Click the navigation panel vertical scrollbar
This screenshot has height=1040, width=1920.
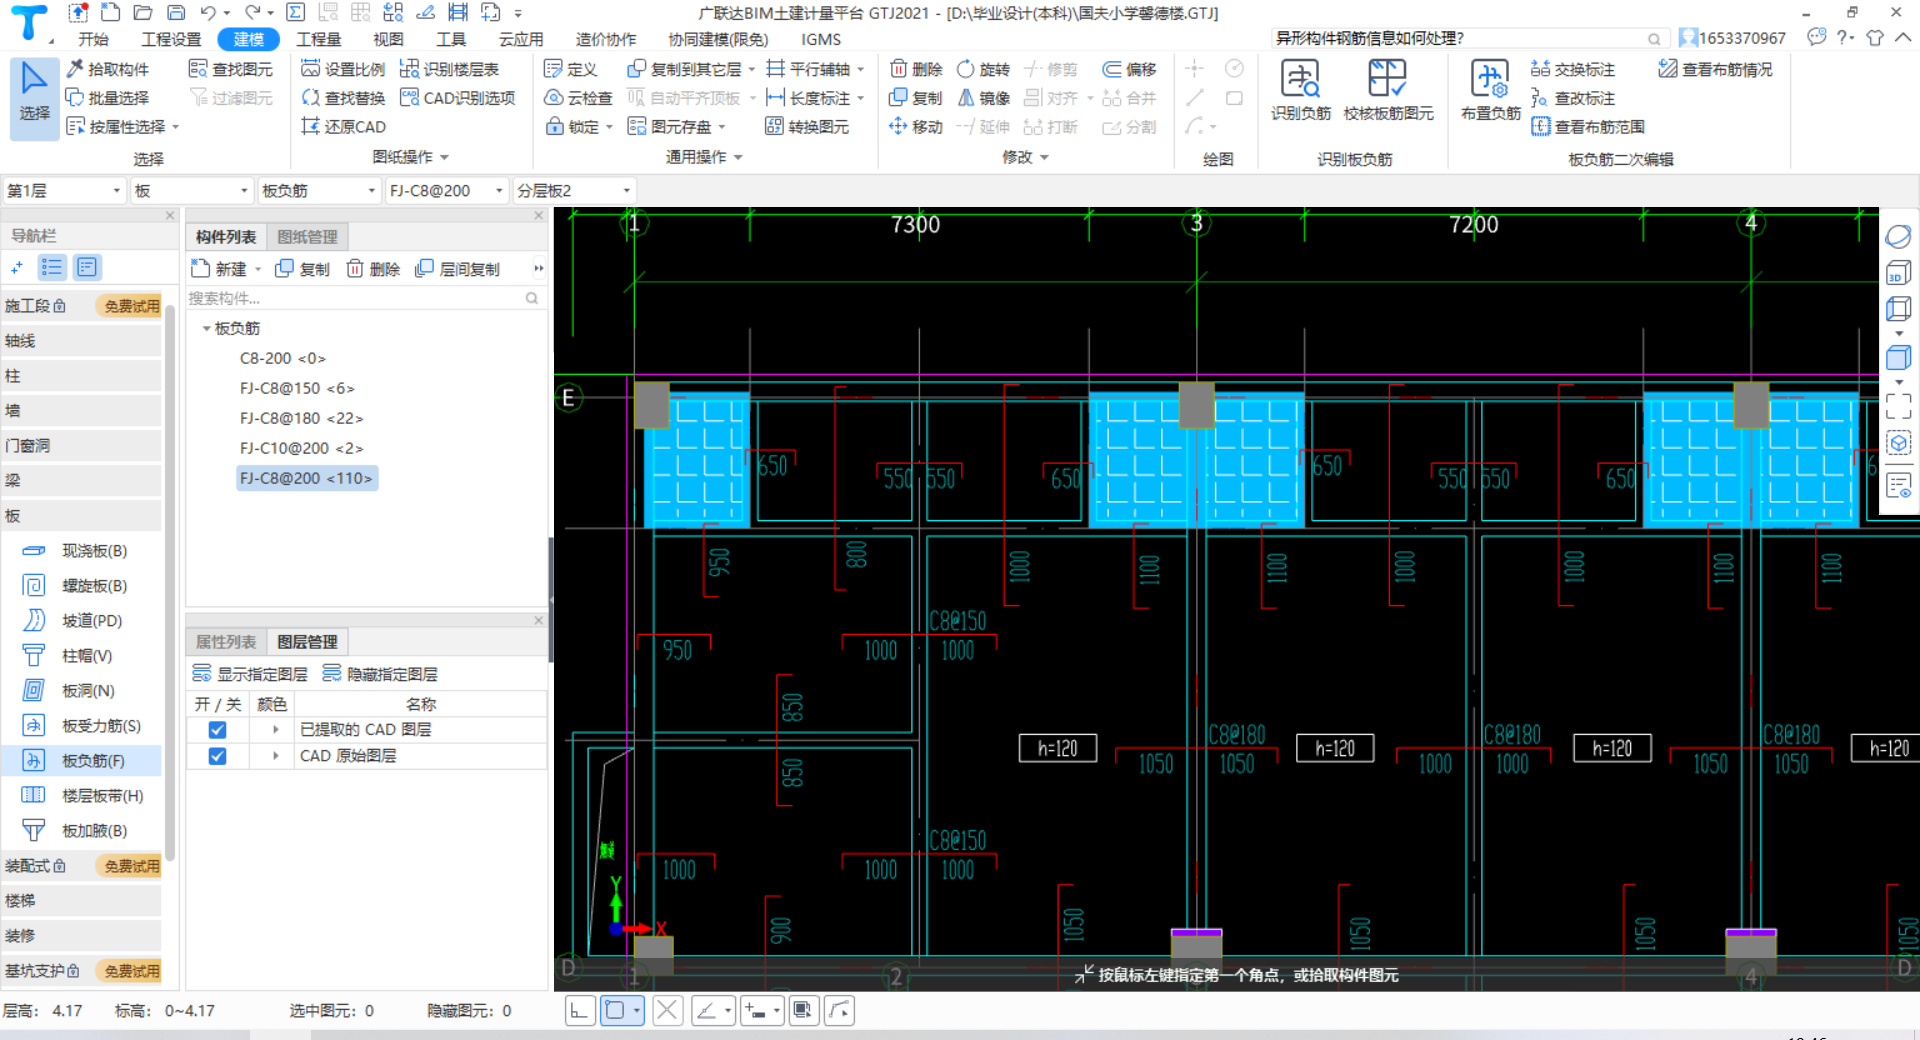[x=170, y=580]
